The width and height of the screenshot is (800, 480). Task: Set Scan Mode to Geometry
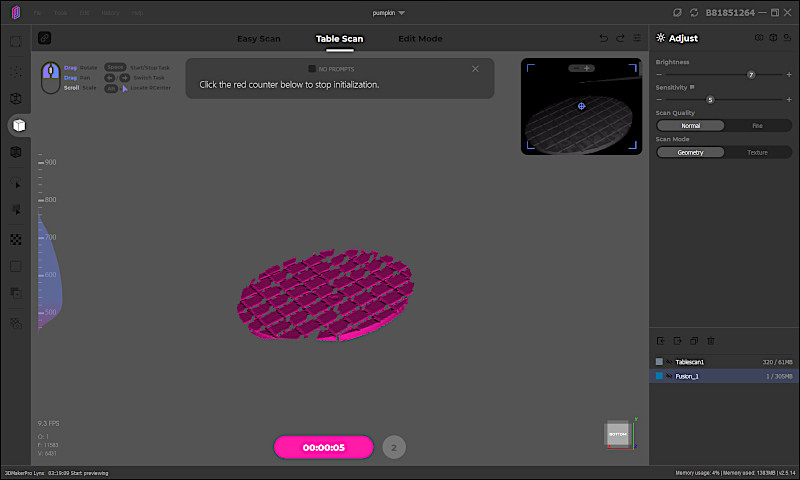click(690, 153)
